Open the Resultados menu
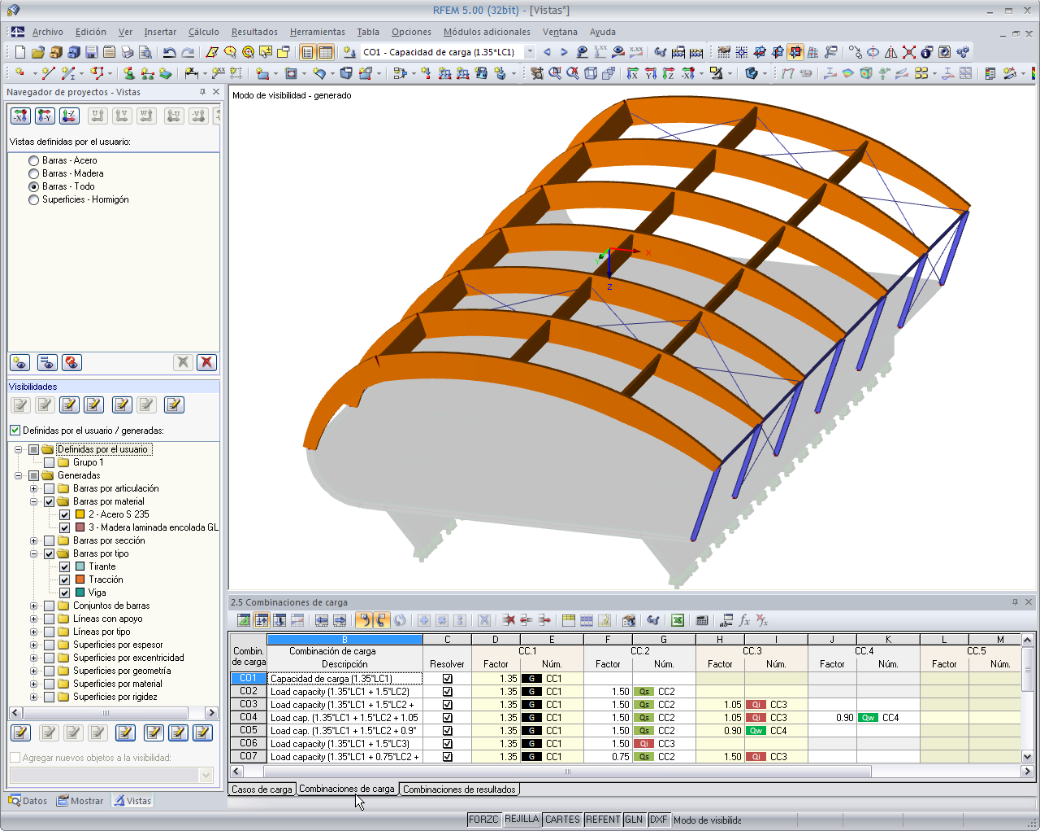 pyautogui.click(x=254, y=32)
